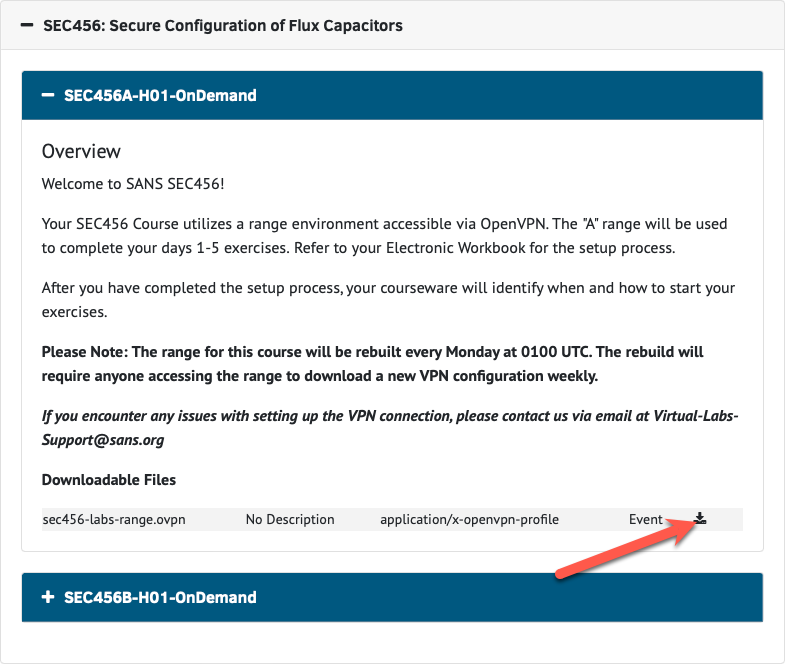Click the Please Note rebuild warning paragraph

[372, 364]
